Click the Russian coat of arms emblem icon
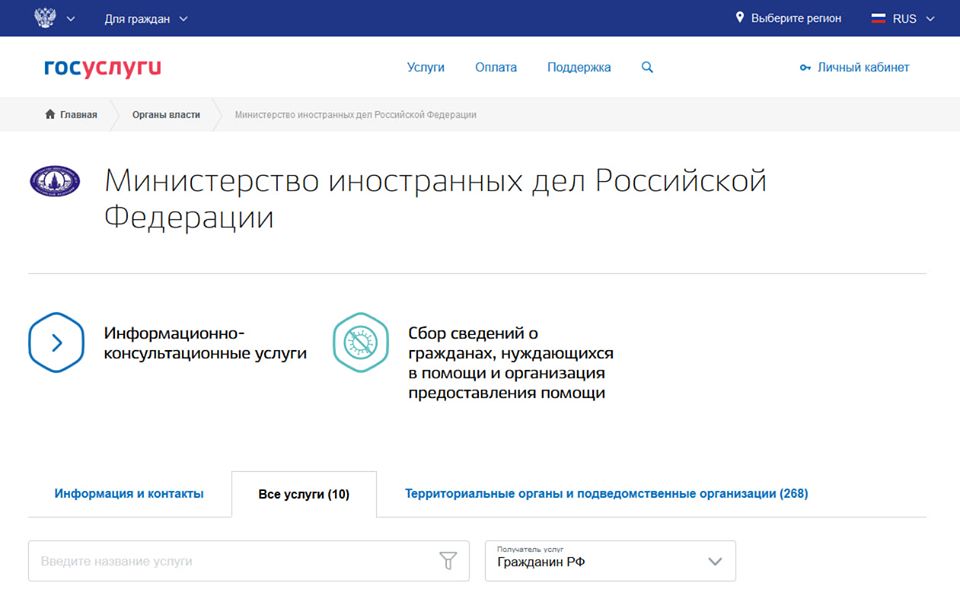Image resolution: width=960 pixels, height=599 pixels. point(45,18)
